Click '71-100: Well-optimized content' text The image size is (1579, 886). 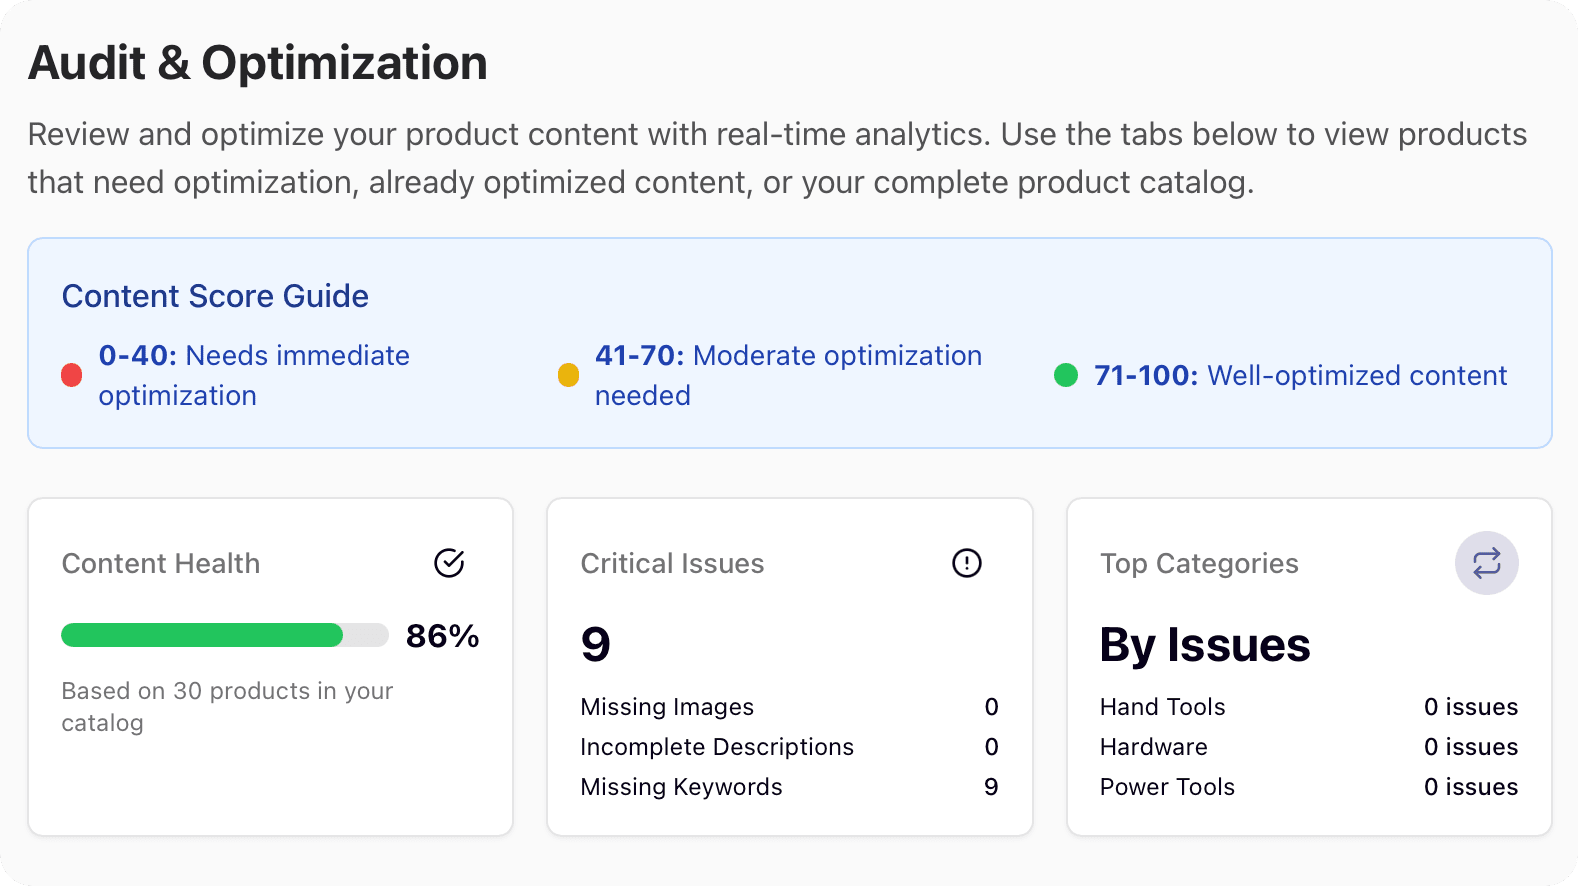(1300, 375)
